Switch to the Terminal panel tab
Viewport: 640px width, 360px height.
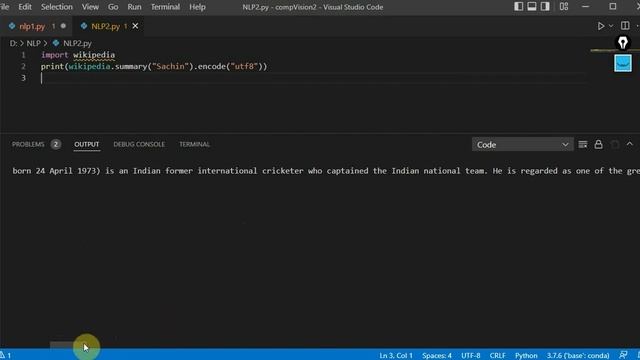tap(194, 144)
